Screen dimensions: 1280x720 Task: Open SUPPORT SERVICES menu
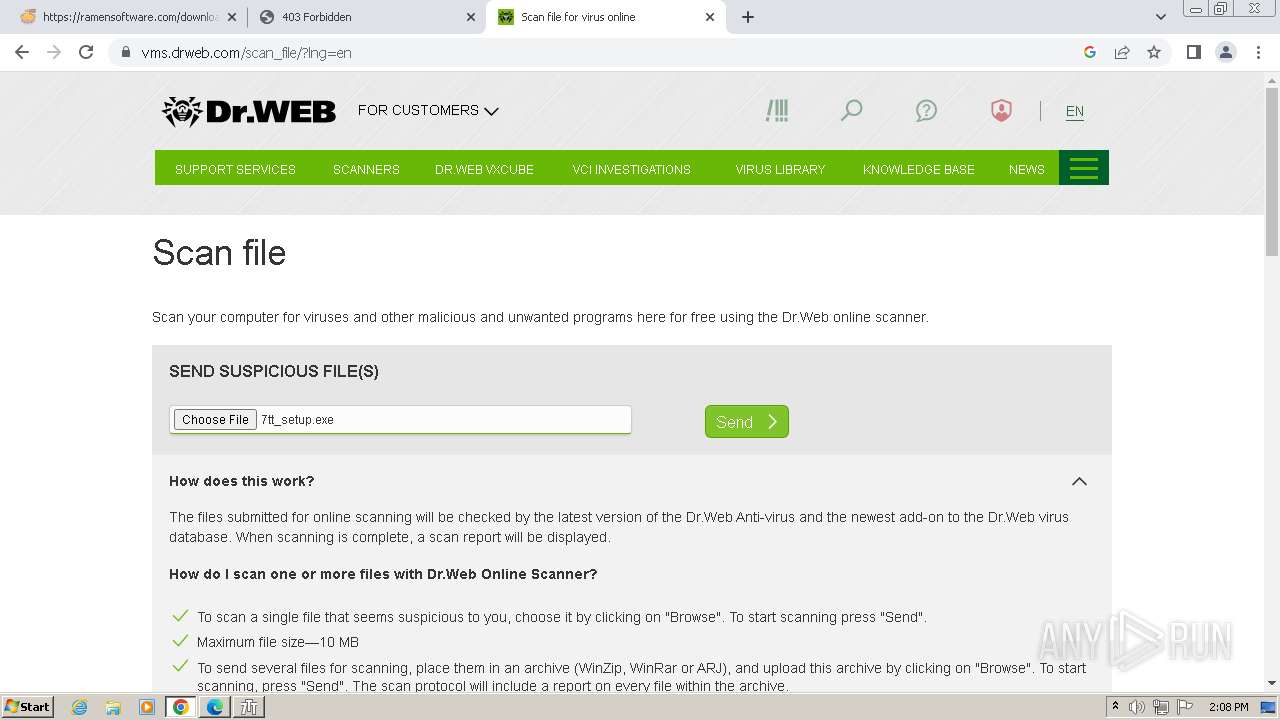coord(235,169)
